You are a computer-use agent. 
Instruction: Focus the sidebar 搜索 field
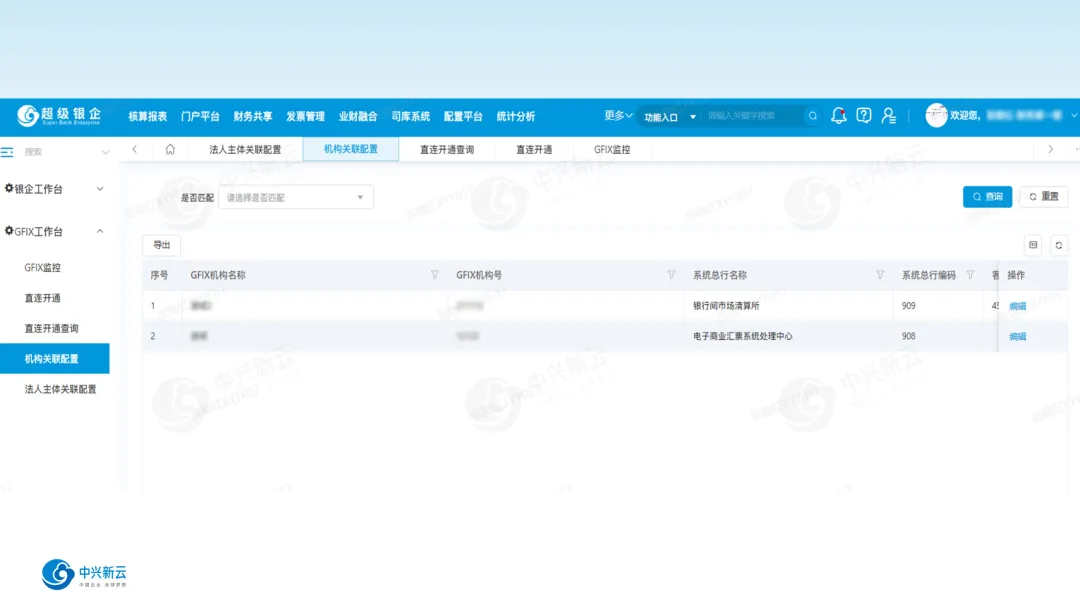(x=59, y=152)
